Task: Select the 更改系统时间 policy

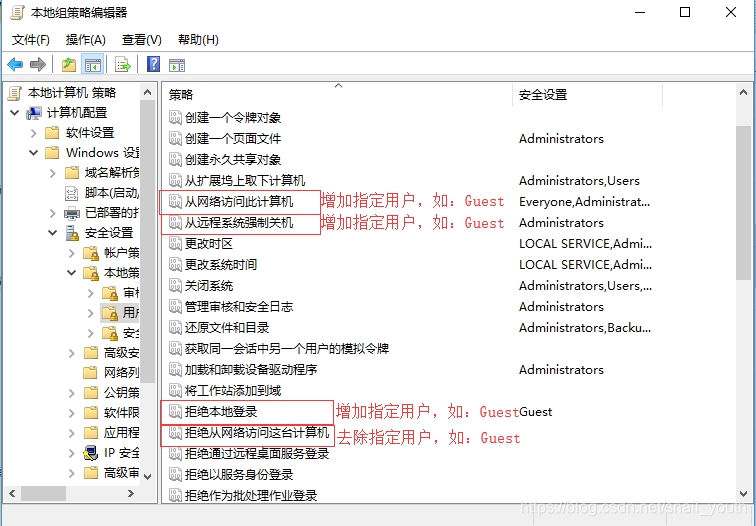Action: point(221,265)
